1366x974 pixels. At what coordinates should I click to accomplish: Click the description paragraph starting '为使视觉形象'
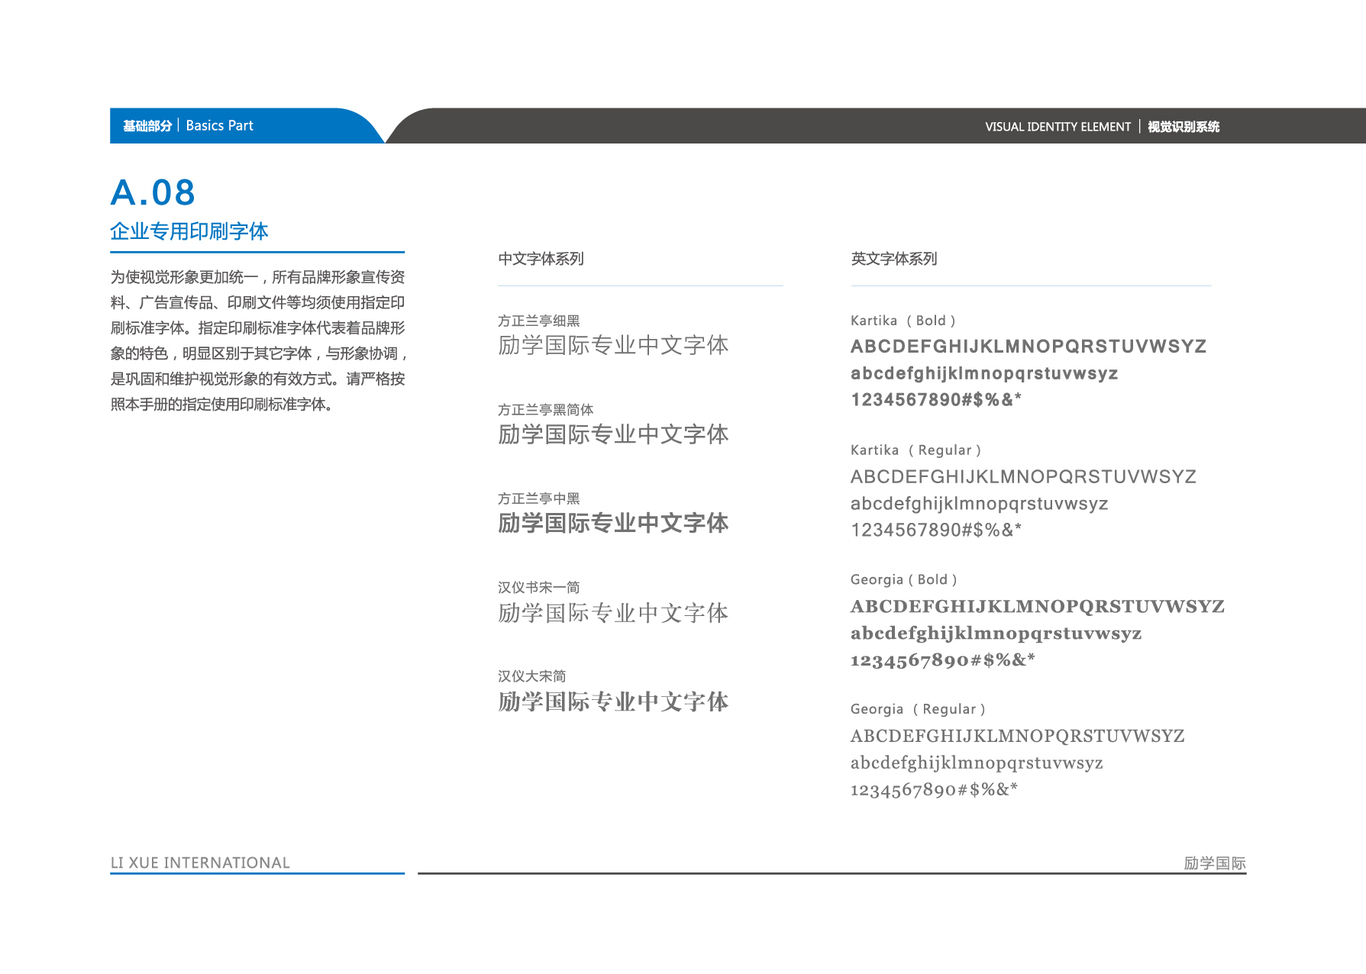point(259,341)
